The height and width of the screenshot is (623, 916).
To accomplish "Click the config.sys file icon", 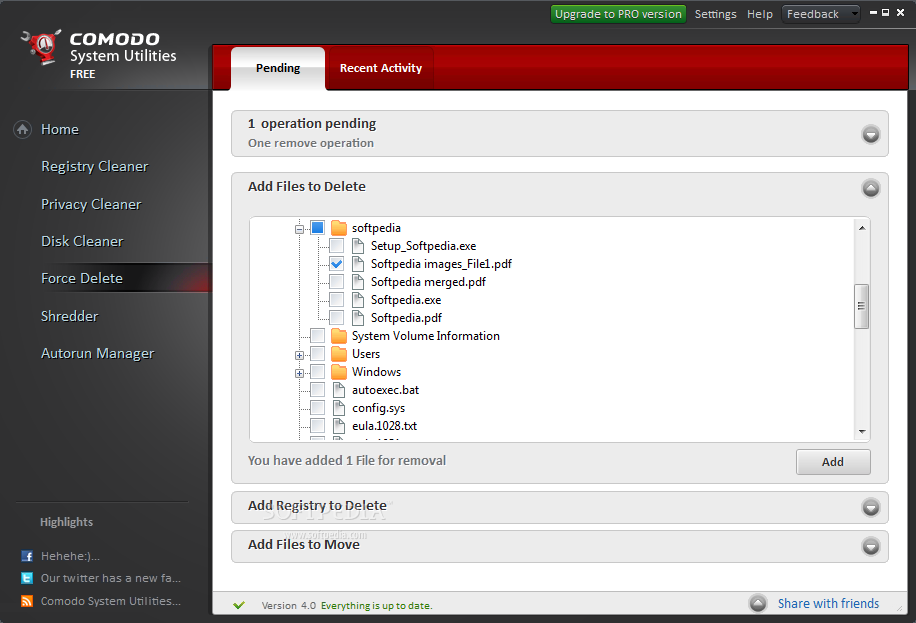I will tap(339, 408).
